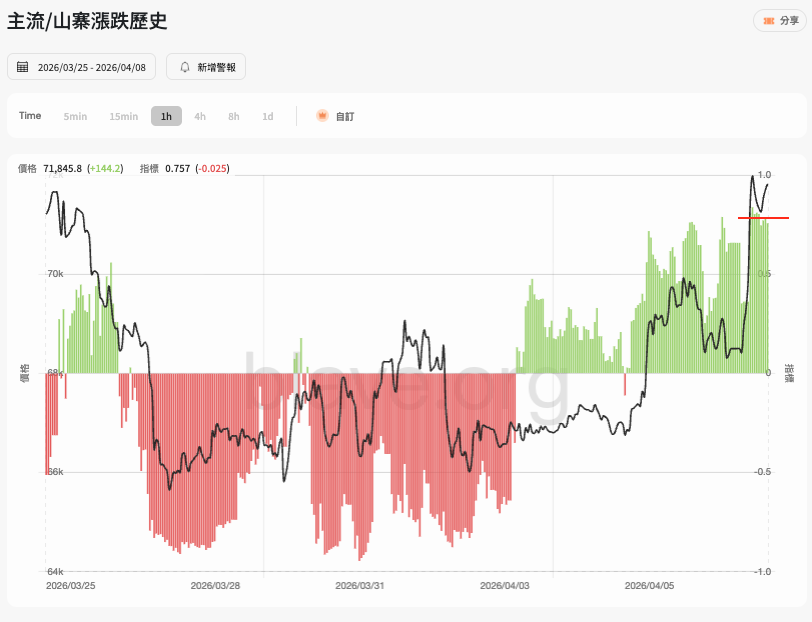Select the 1h time interval
Screen dimensions: 812x622
(166, 116)
